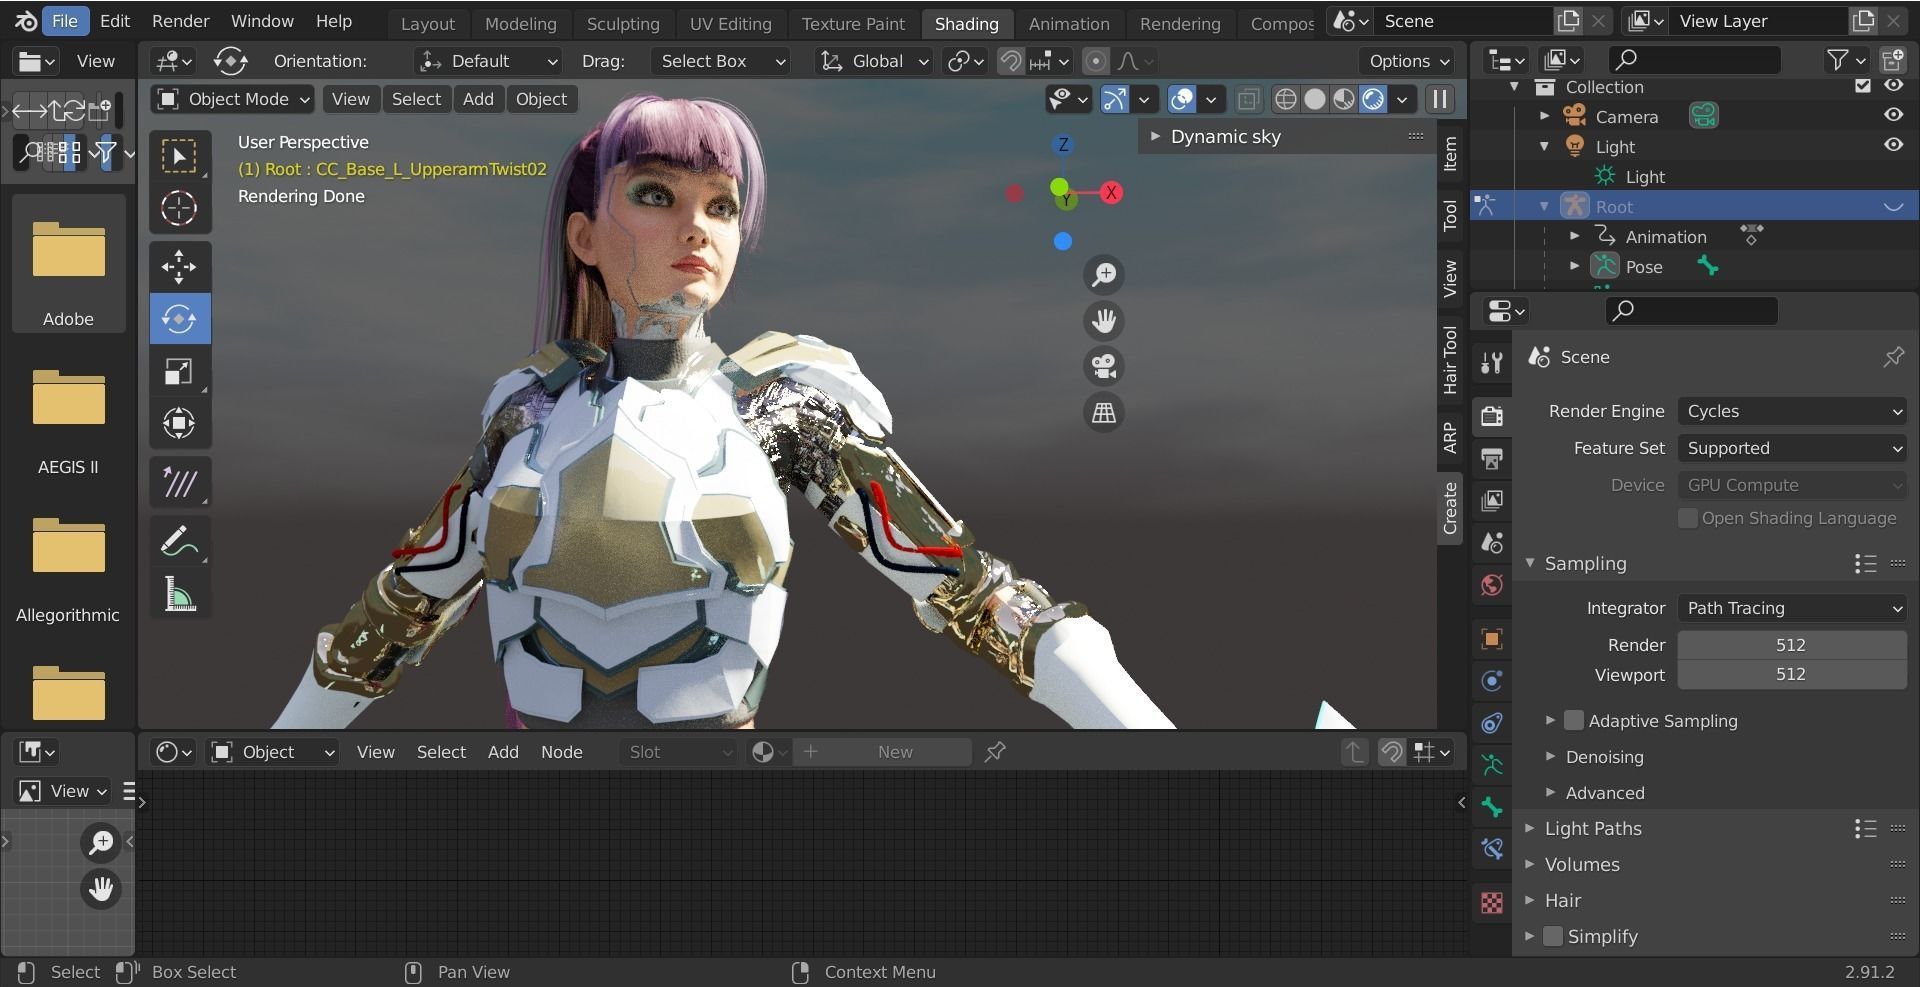Viewport: 1920px width, 987px height.
Task: Open the Object properties tab icon
Action: tap(1492, 639)
